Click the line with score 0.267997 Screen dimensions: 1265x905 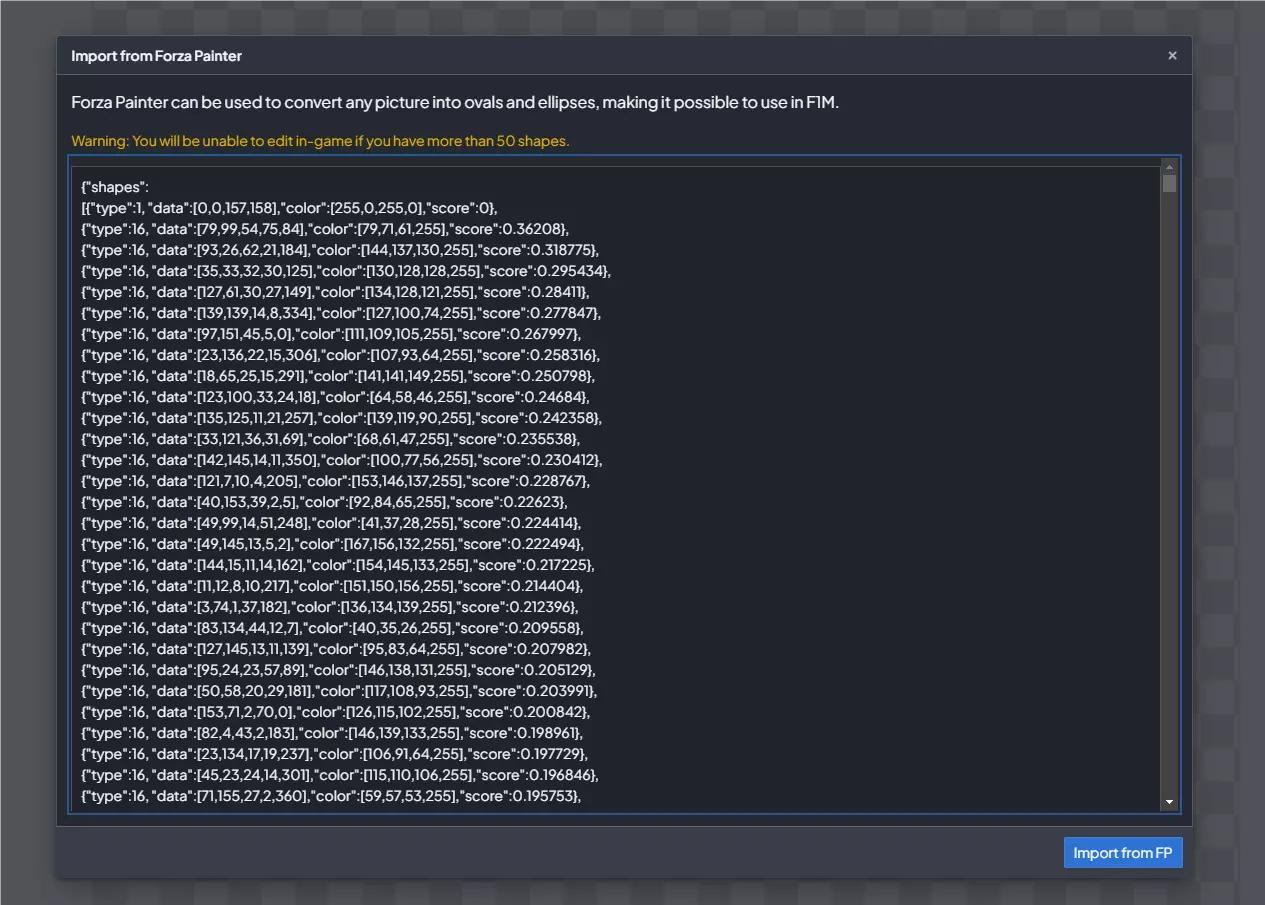331,334
